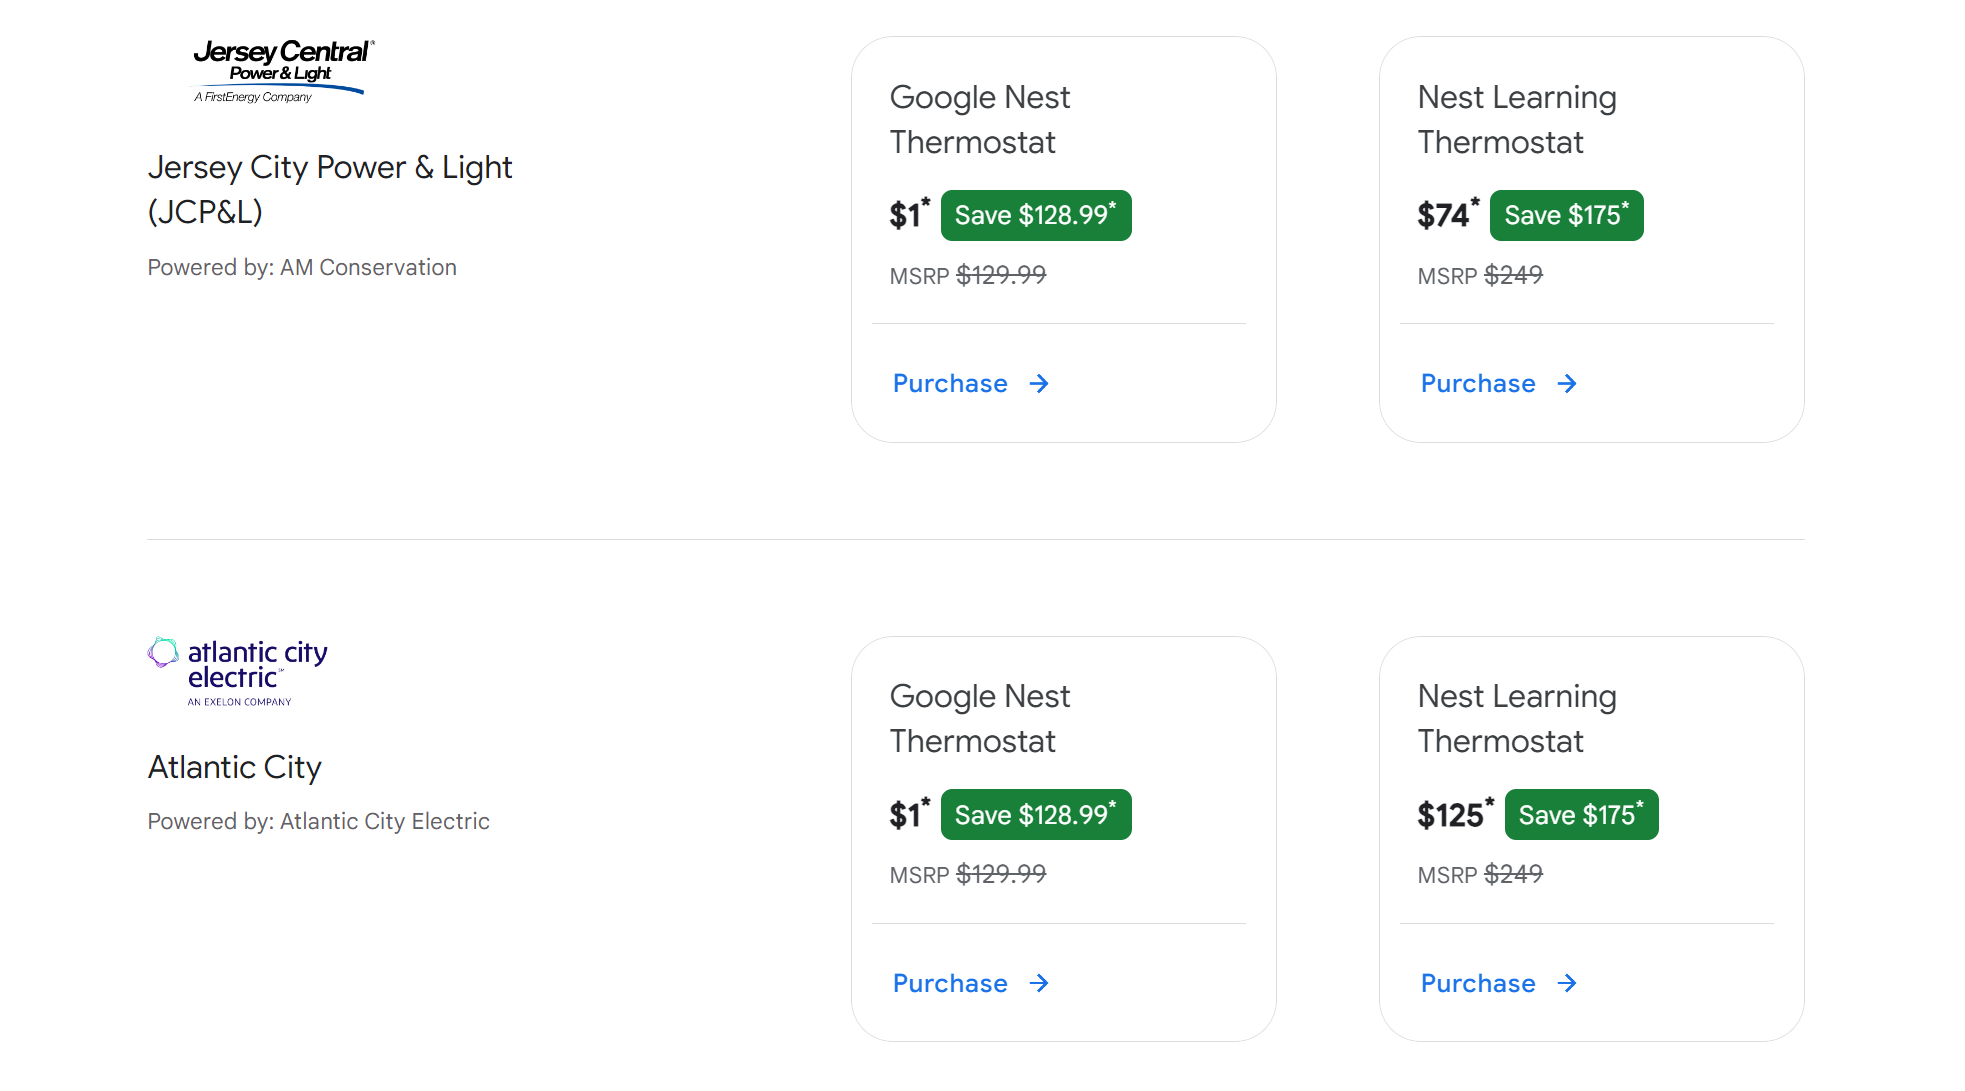This screenshot has width=1965, height=1091.
Task: Click the Save $175 badge beside $74 price
Action: click(1566, 216)
